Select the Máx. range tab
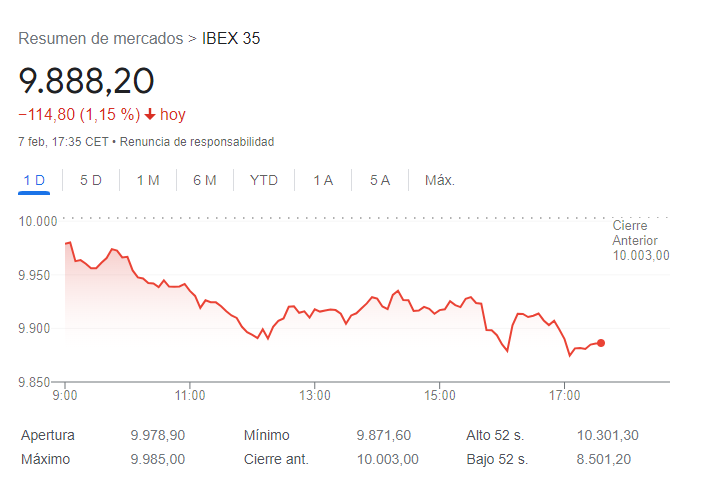 click(440, 180)
